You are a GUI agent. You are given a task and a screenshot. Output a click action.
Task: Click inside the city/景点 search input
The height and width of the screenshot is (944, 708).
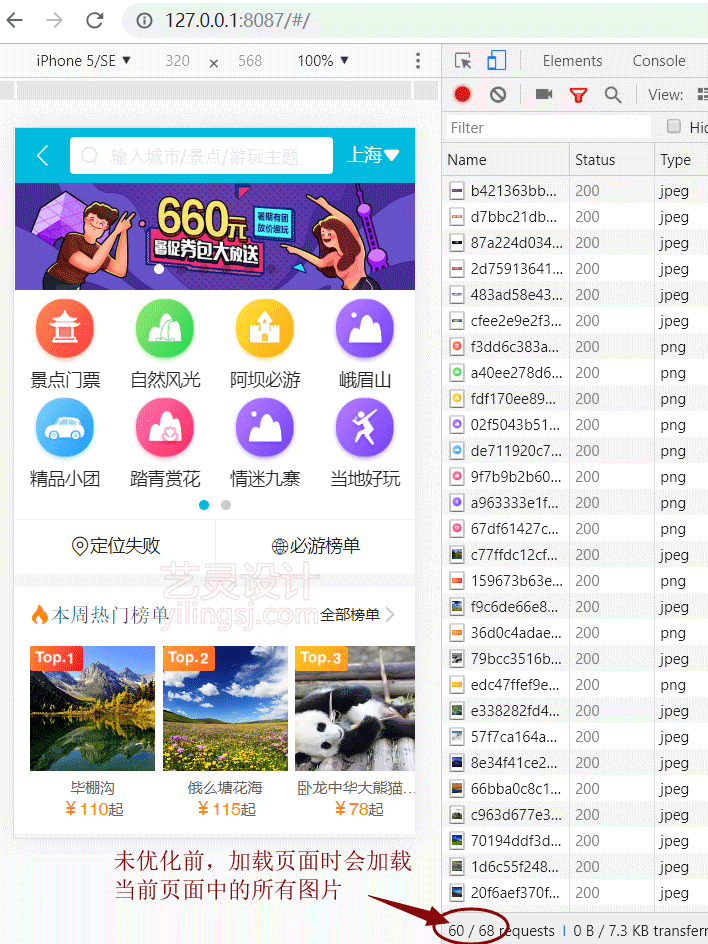click(x=201, y=155)
